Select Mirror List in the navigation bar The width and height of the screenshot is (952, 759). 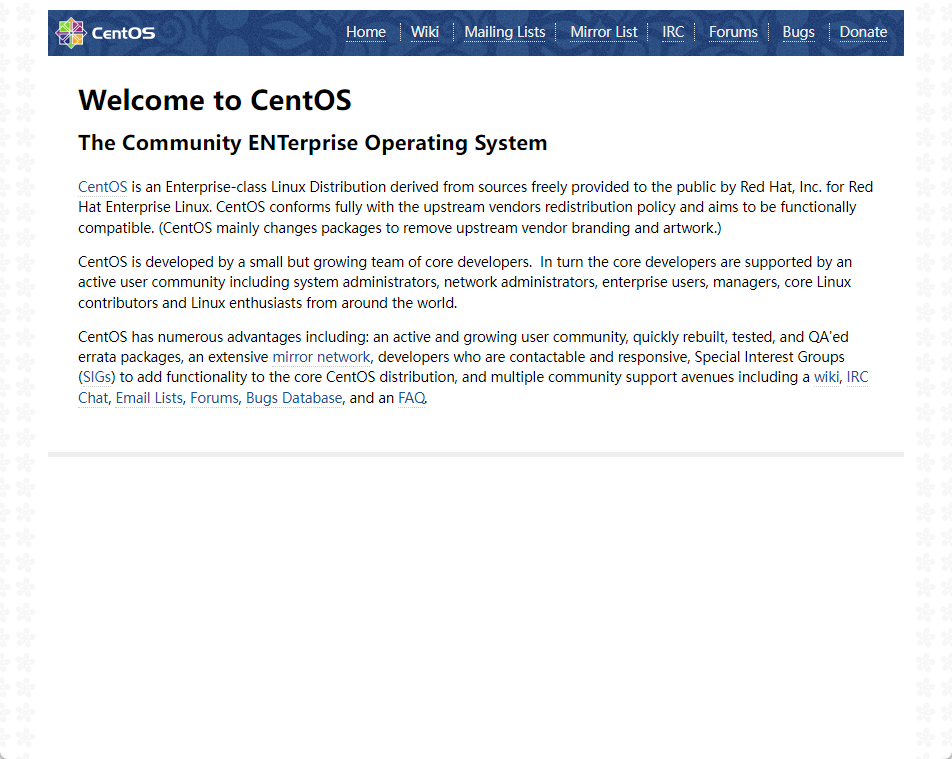pos(604,32)
